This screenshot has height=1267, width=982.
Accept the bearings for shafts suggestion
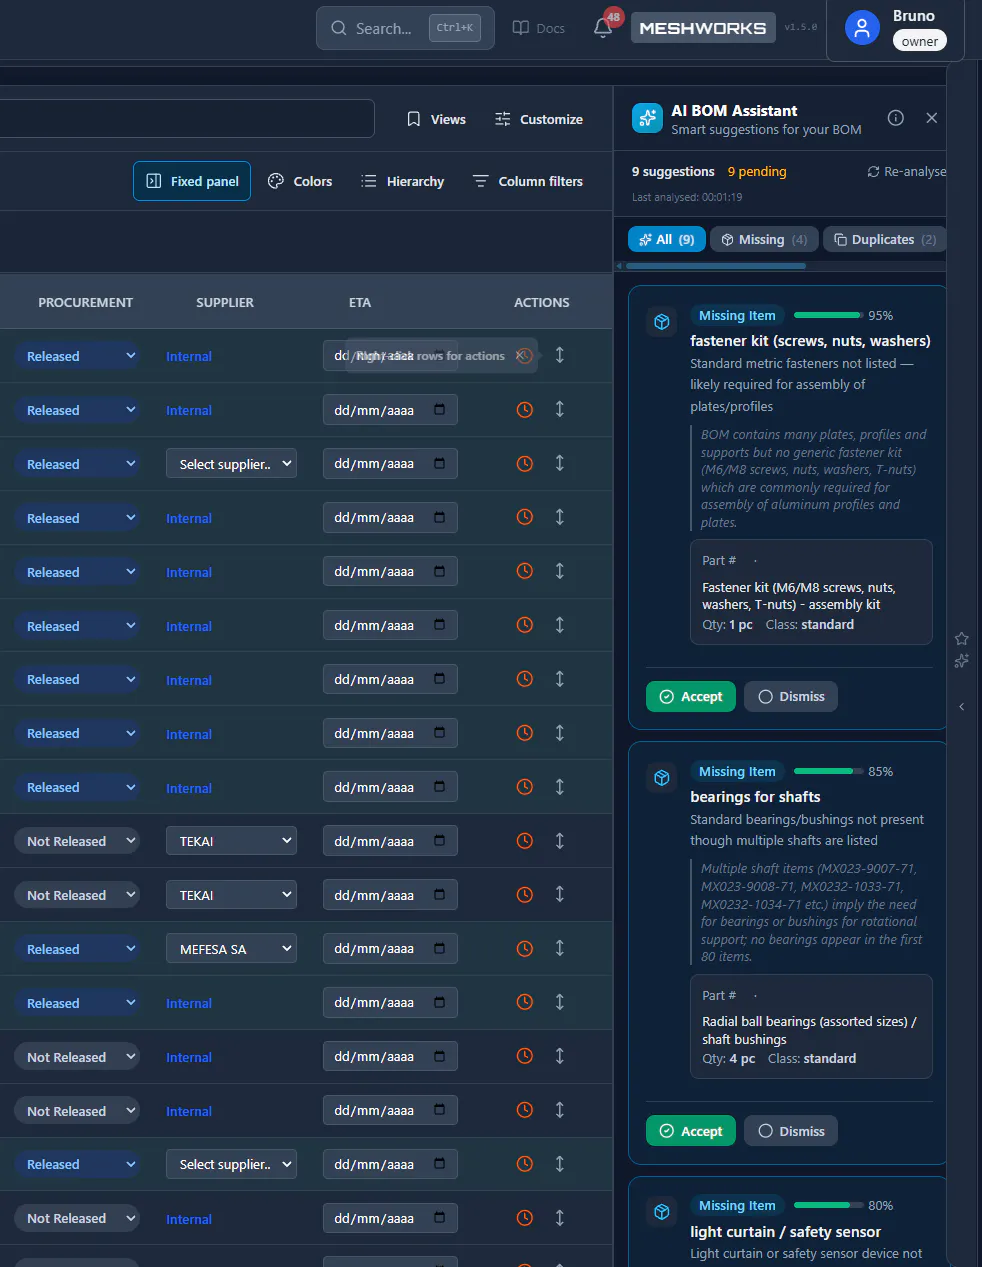[691, 1131]
